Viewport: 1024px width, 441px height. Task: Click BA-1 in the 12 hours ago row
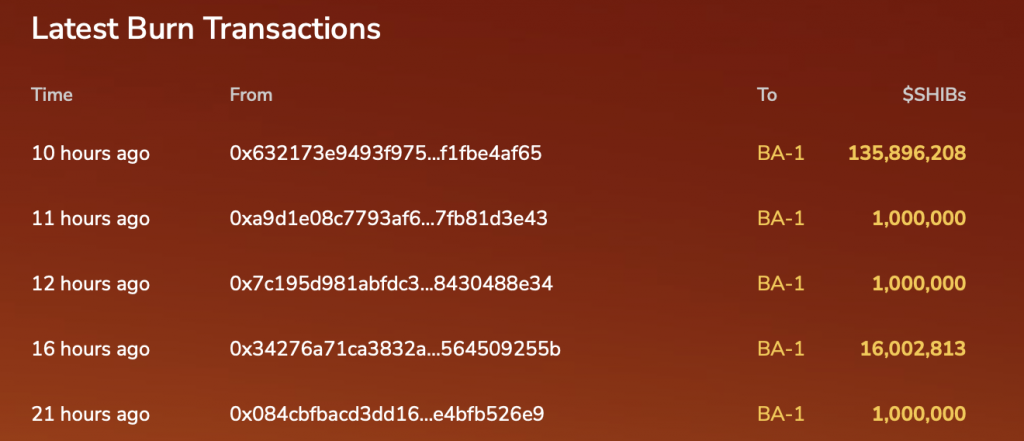point(781,284)
